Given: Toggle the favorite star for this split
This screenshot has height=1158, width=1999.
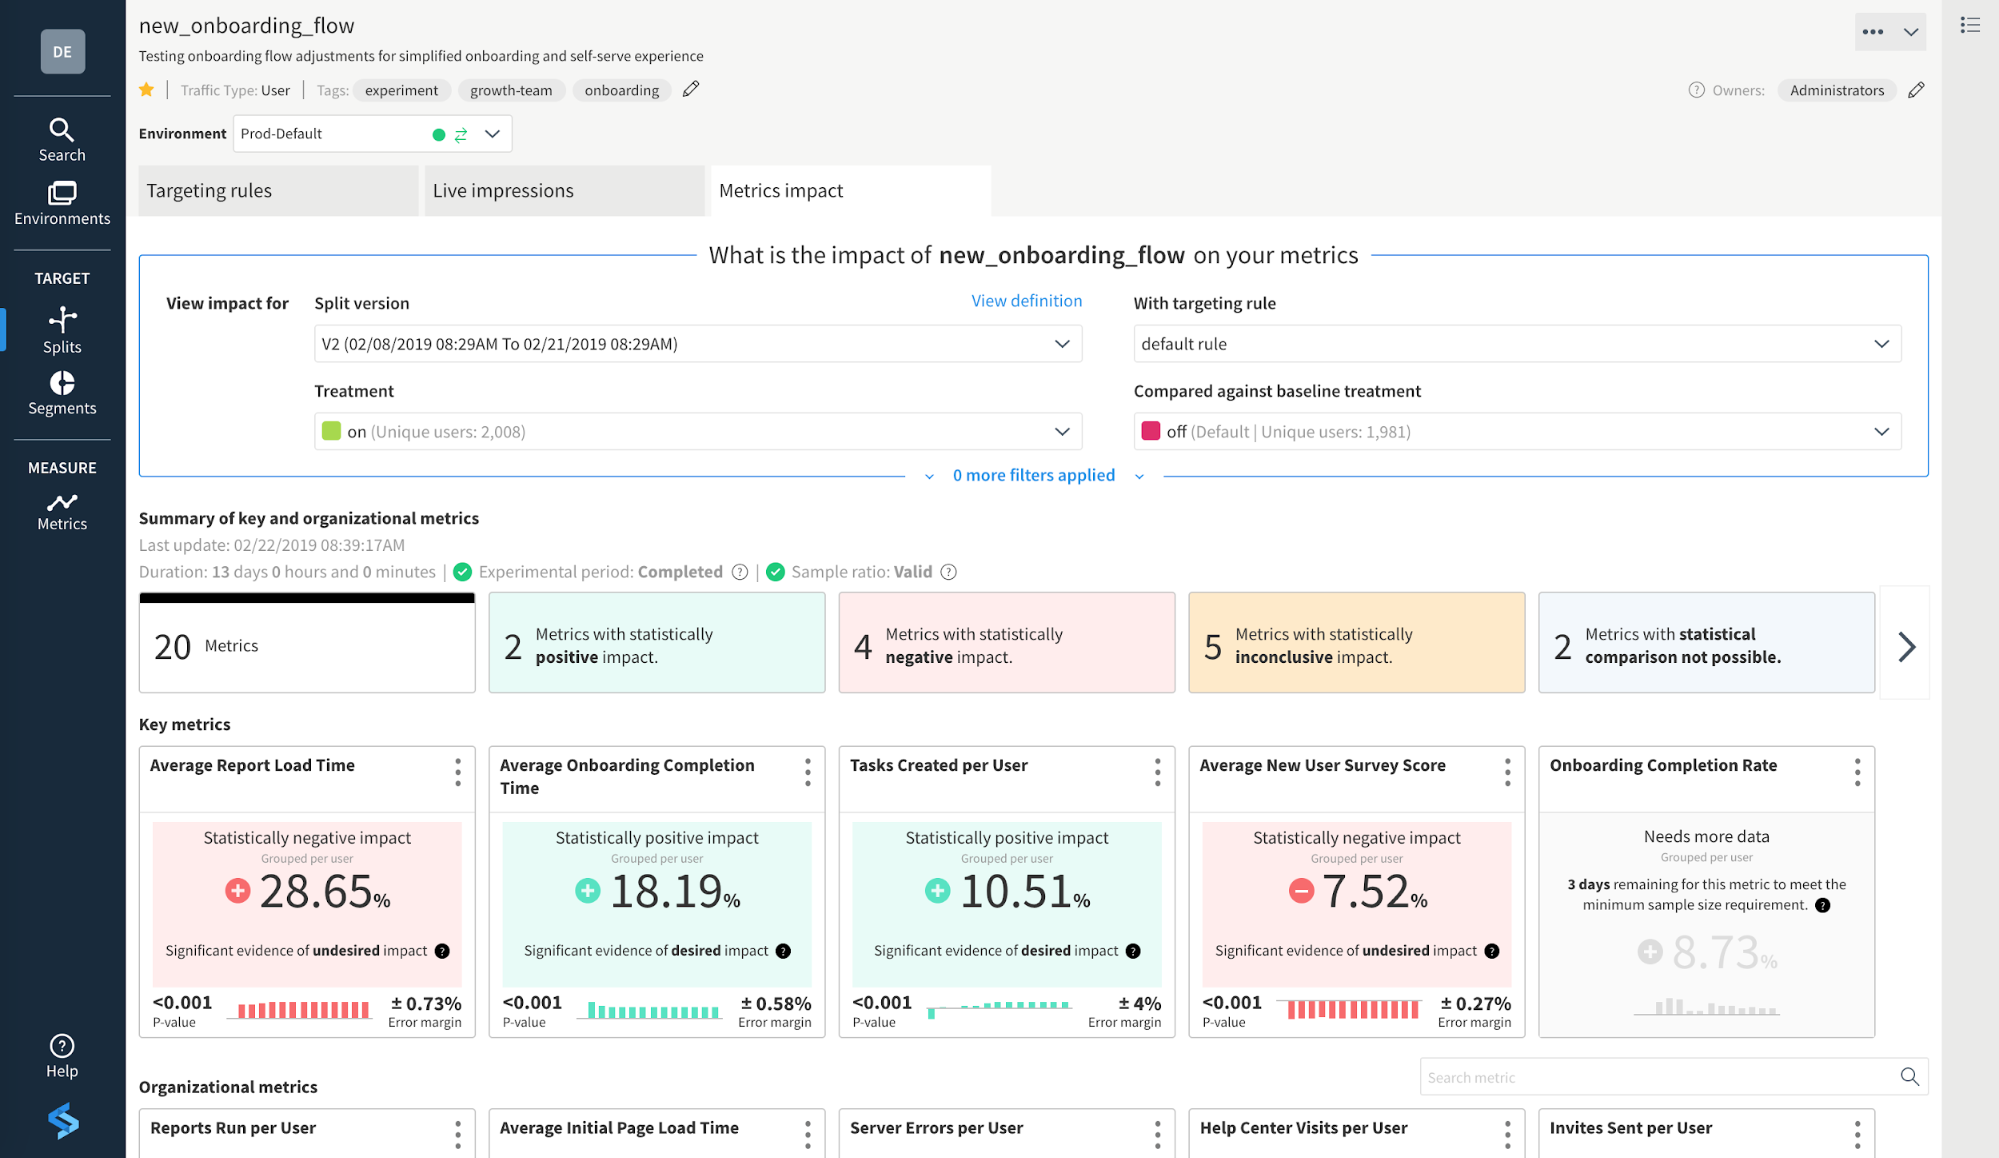Looking at the screenshot, I should coord(147,90).
